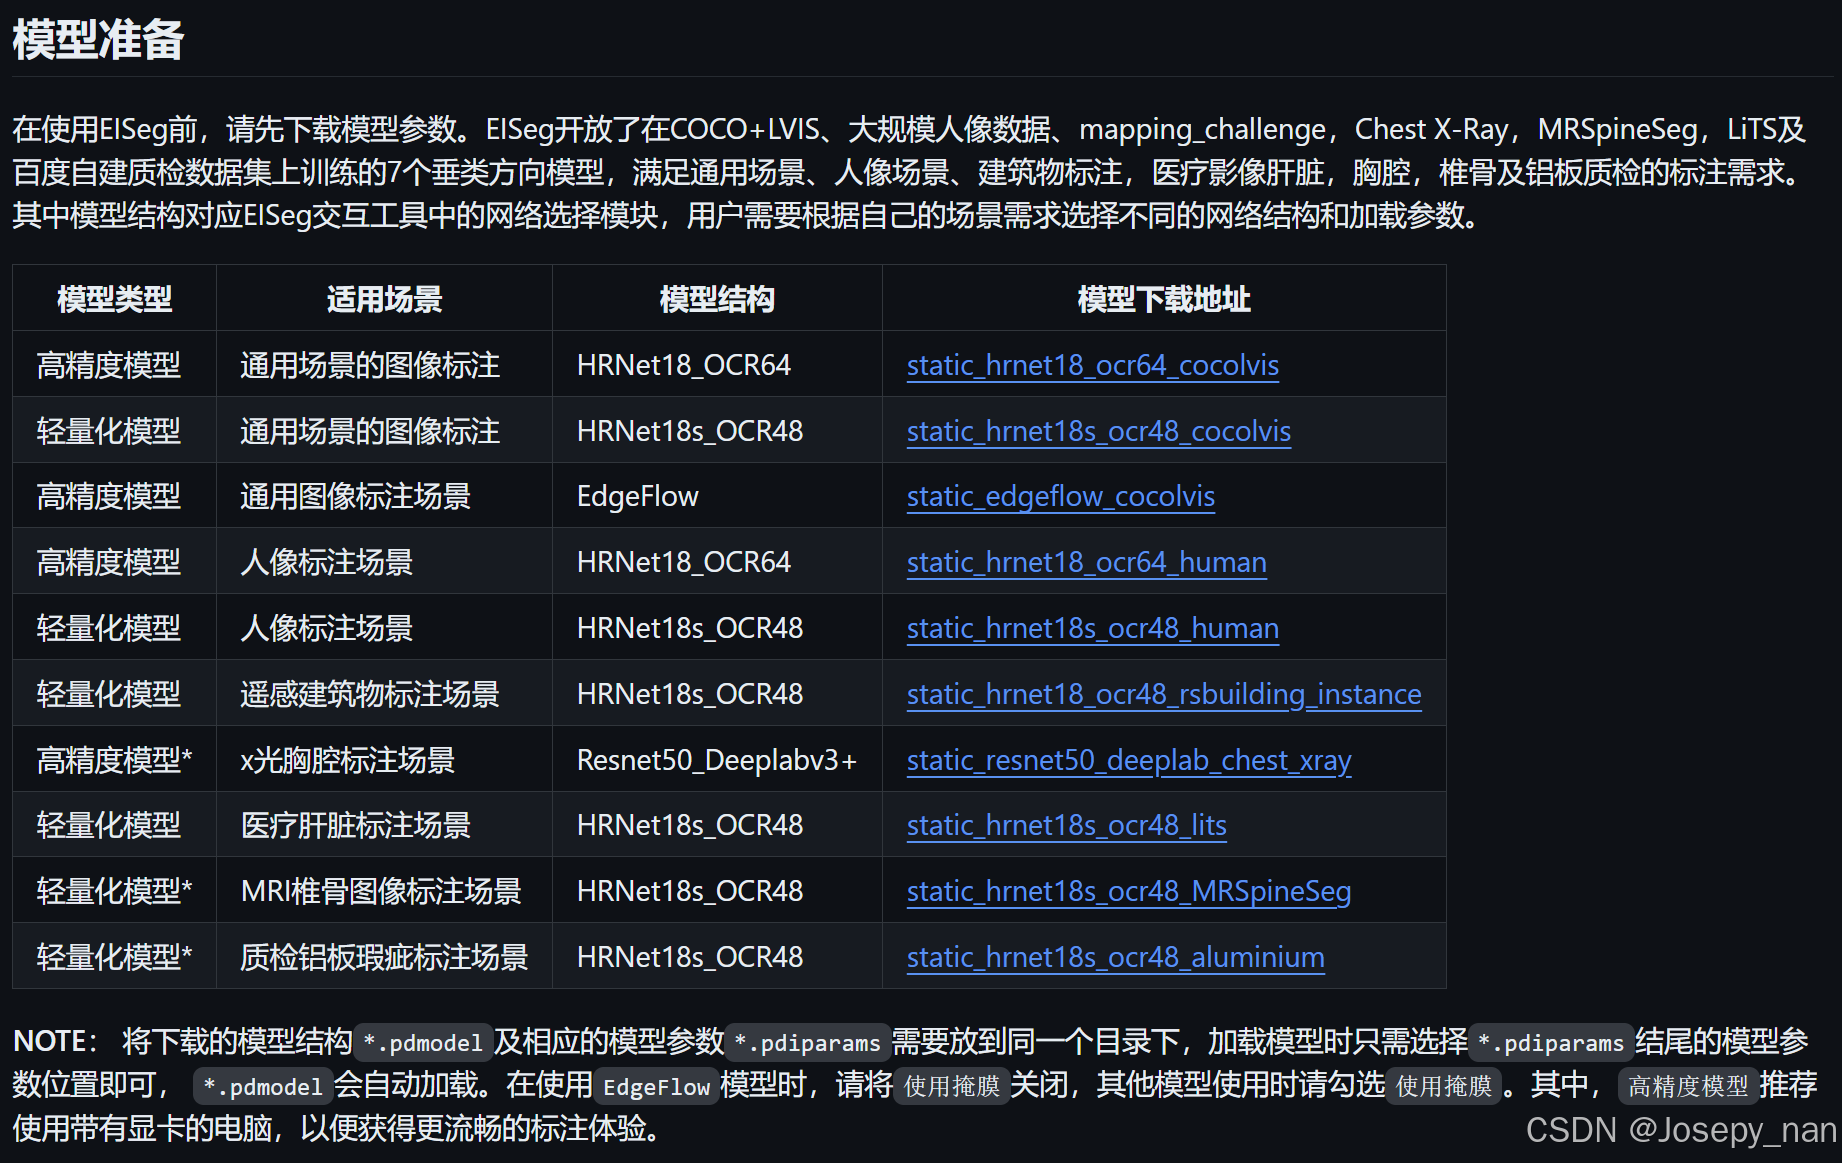Select the Resnet50_Deeplabv3+ table cell
This screenshot has height=1163, width=1842.
(x=716, y=760)
